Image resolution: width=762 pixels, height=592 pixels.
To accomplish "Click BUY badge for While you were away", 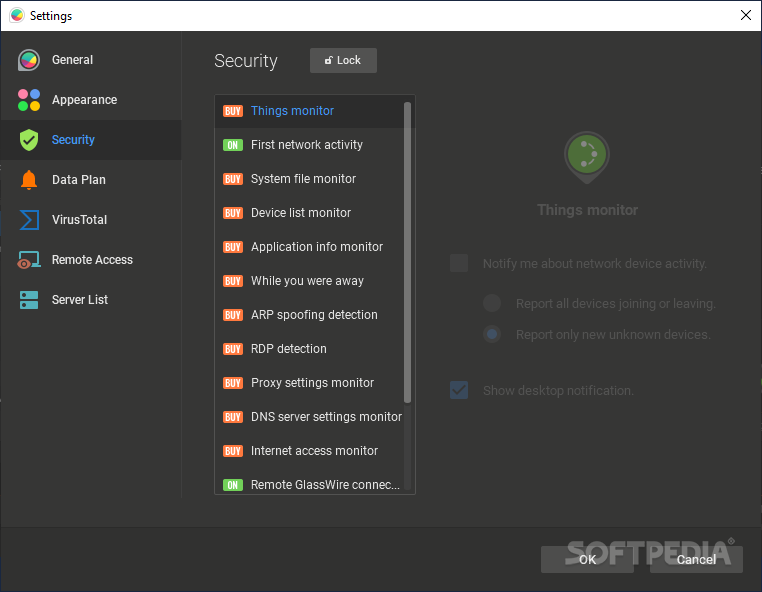I will pos(233,281).
